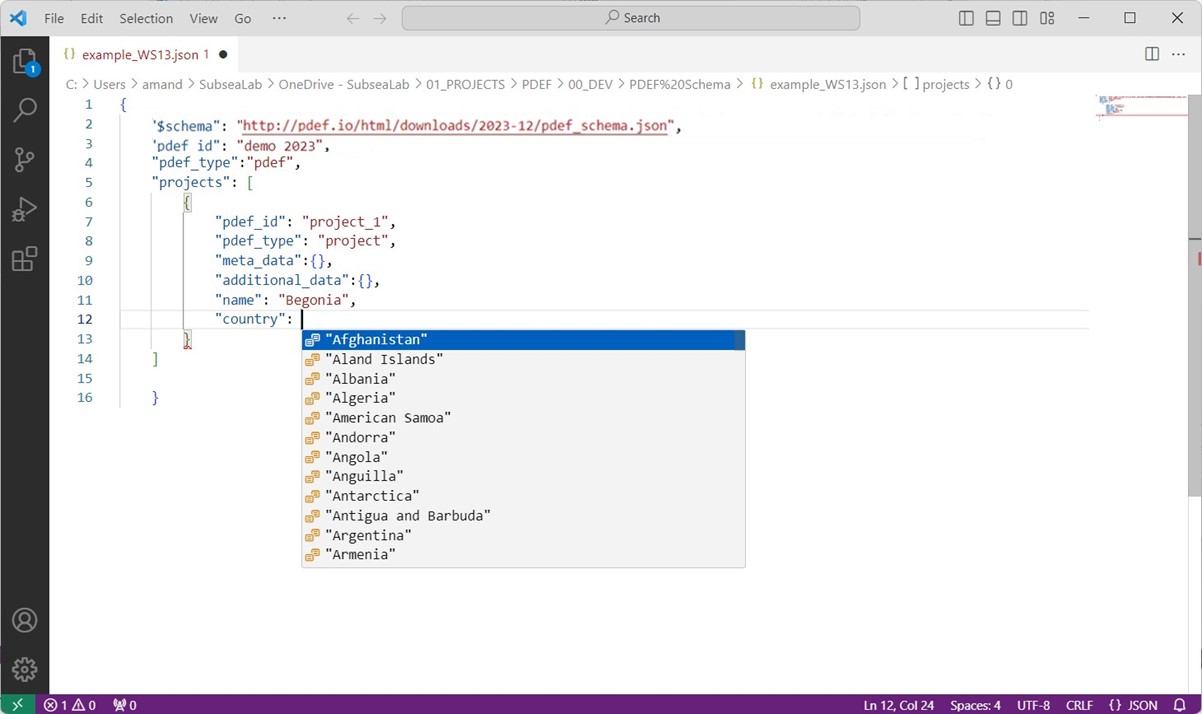Open the Extensions view

(24, 259)
